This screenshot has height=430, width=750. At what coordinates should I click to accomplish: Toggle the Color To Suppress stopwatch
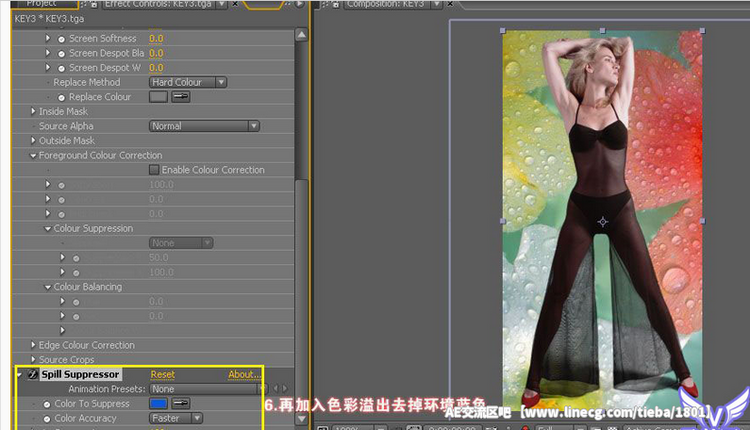[x=47, y=404]
